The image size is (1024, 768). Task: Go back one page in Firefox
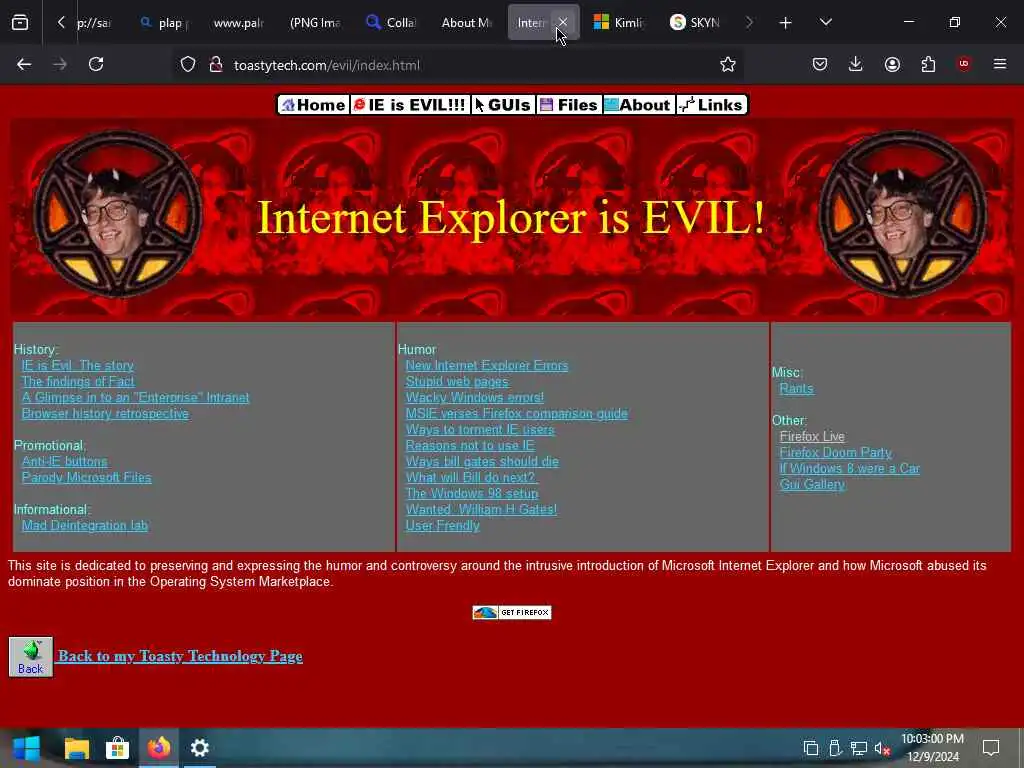(24, 64)
